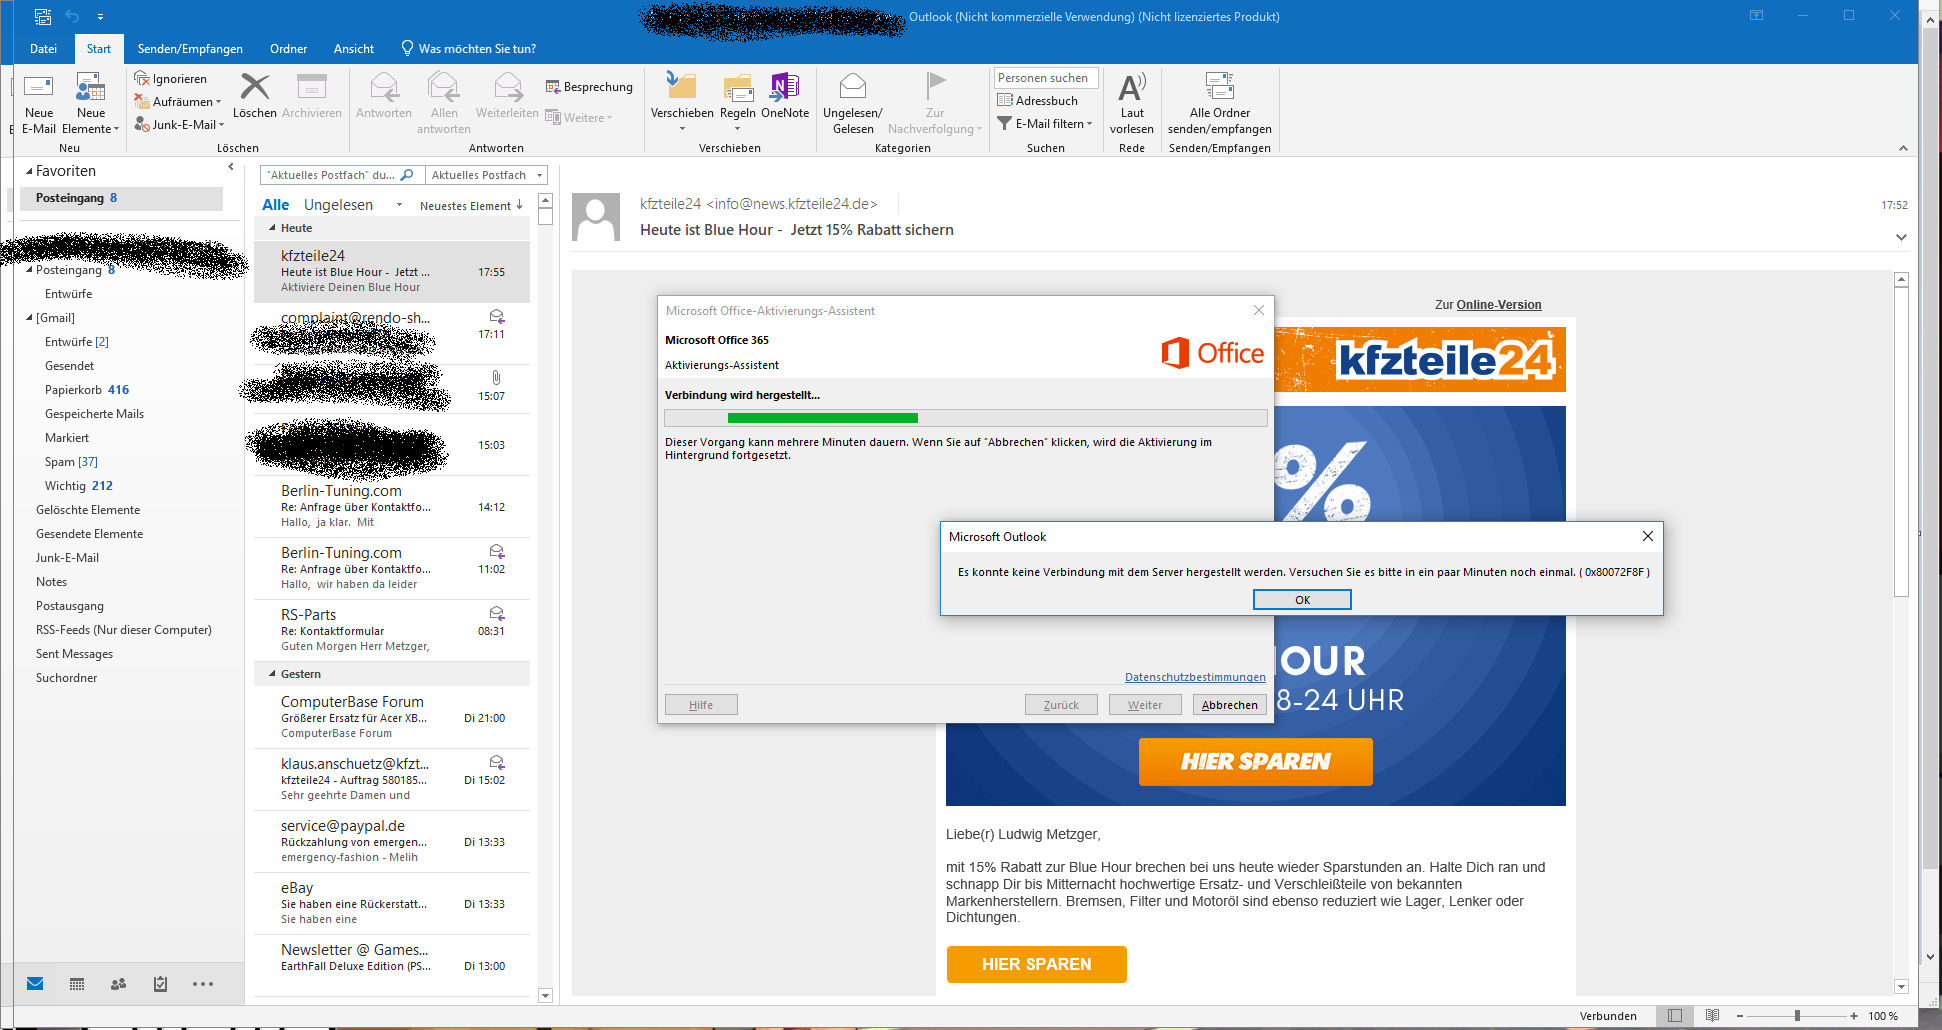Click Laut vorlesen icon
The width and height of the screenshot is (1942, 1030).
click(1132, 87)
